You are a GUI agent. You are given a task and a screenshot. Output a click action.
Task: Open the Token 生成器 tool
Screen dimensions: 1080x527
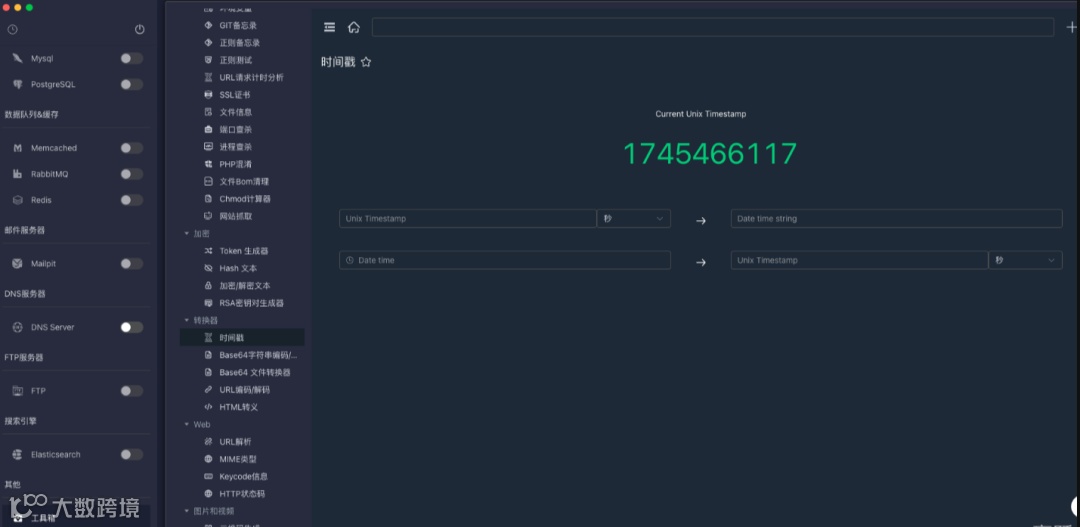(x=242, y=251)
